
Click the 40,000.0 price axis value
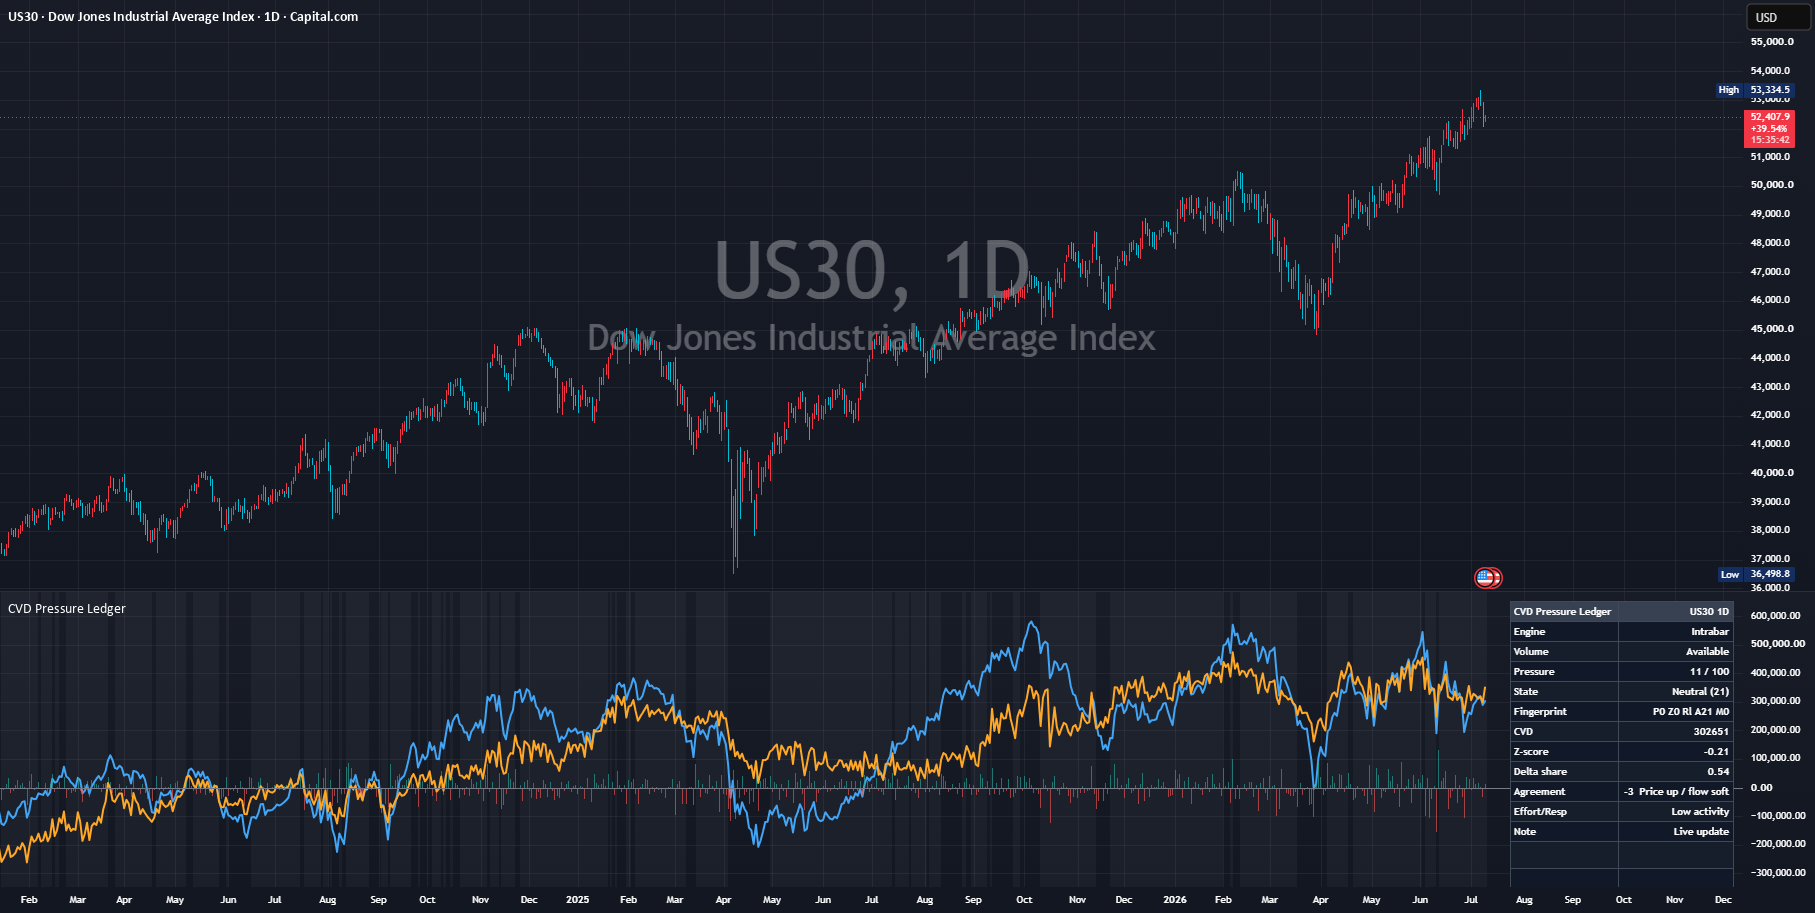click(x=1771, y=473)
